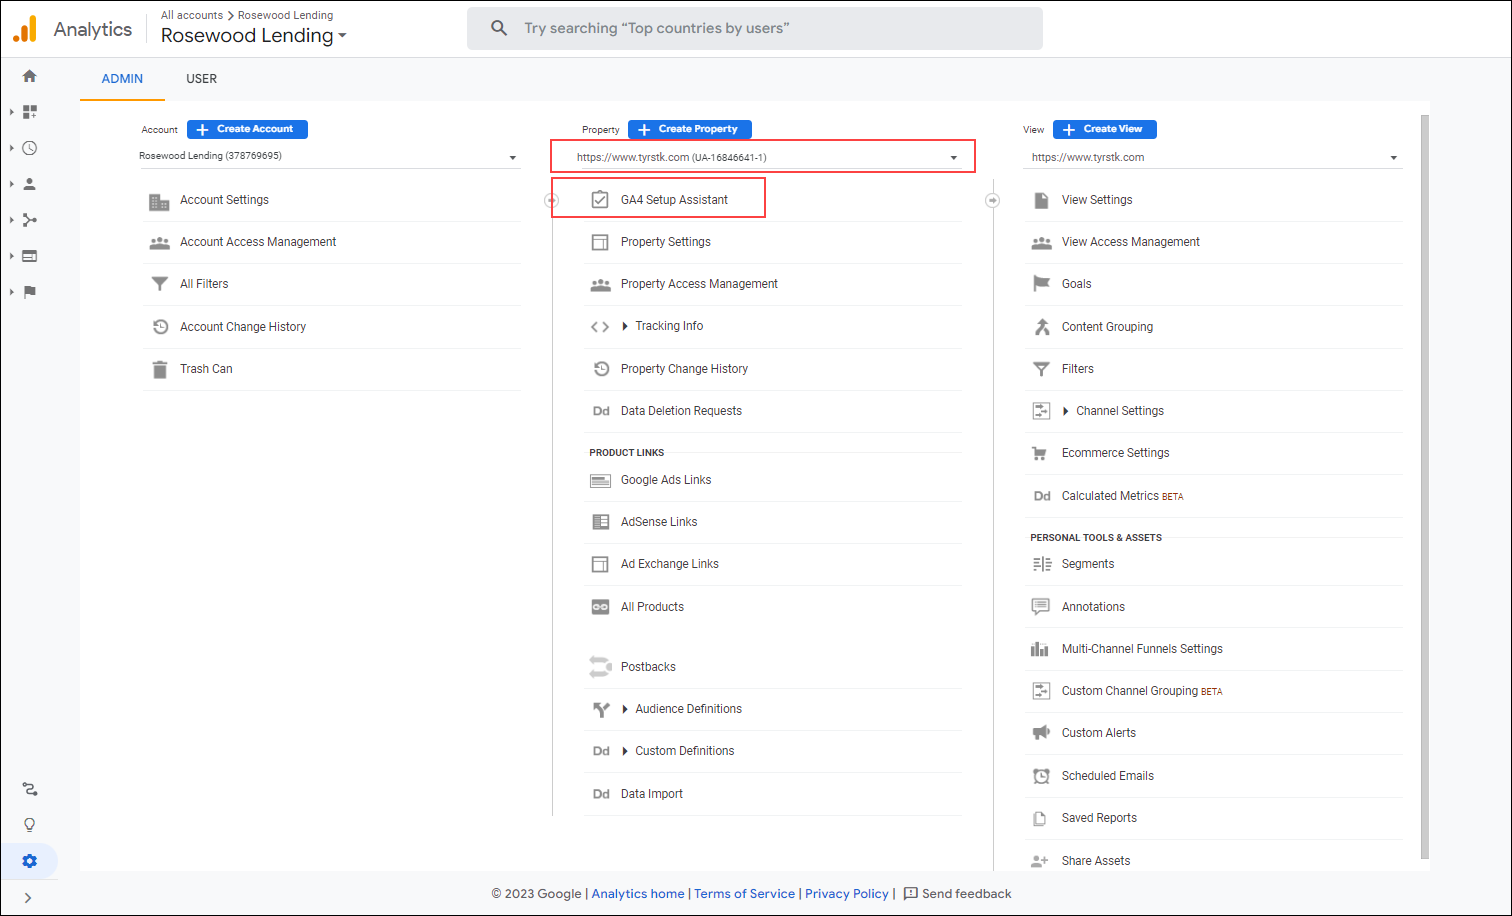Open the Audience person icon in sidebar
The width and height of the screenshot is (1512, 916).
[x=30, y=184]
